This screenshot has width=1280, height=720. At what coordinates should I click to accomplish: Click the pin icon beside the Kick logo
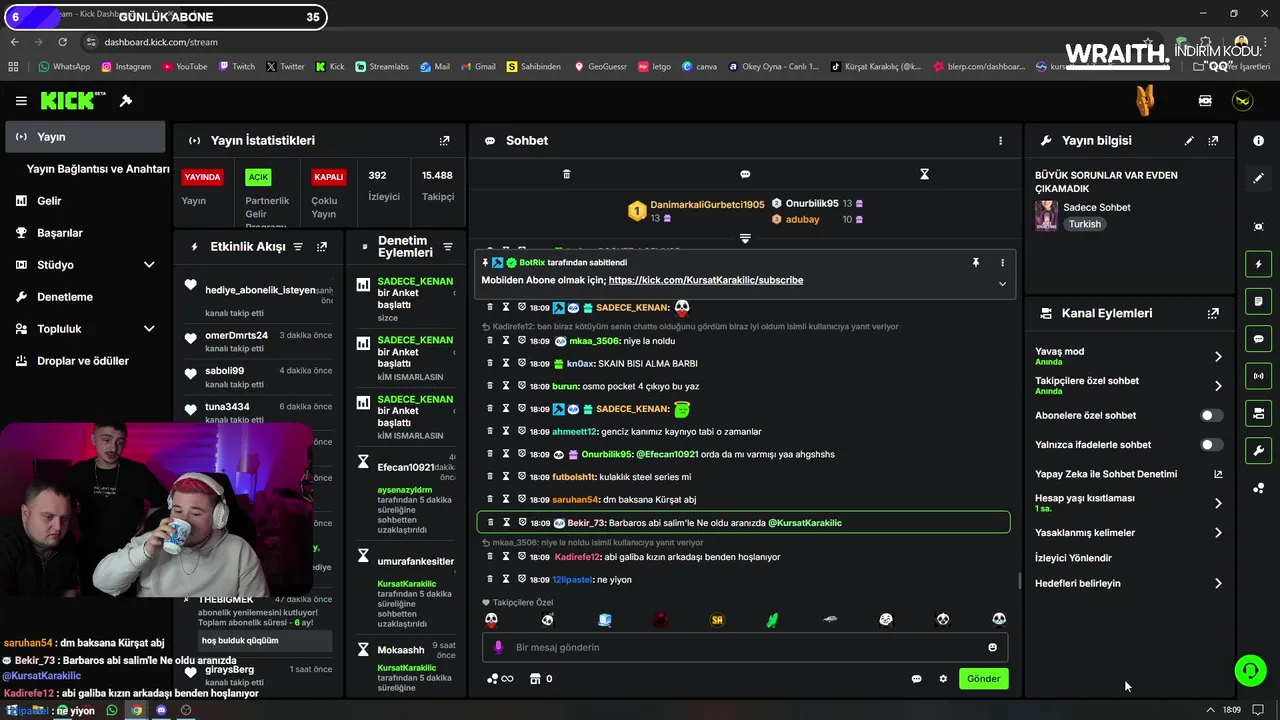126,101
